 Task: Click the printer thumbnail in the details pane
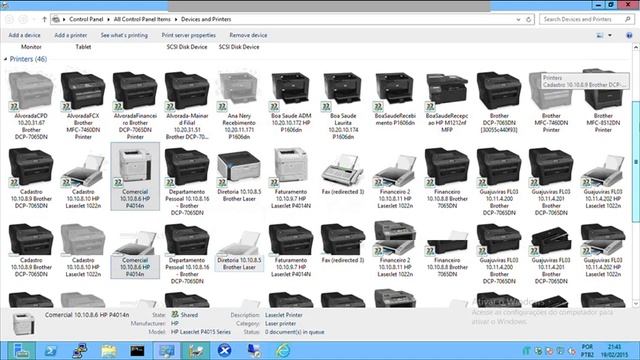[23, 324]
